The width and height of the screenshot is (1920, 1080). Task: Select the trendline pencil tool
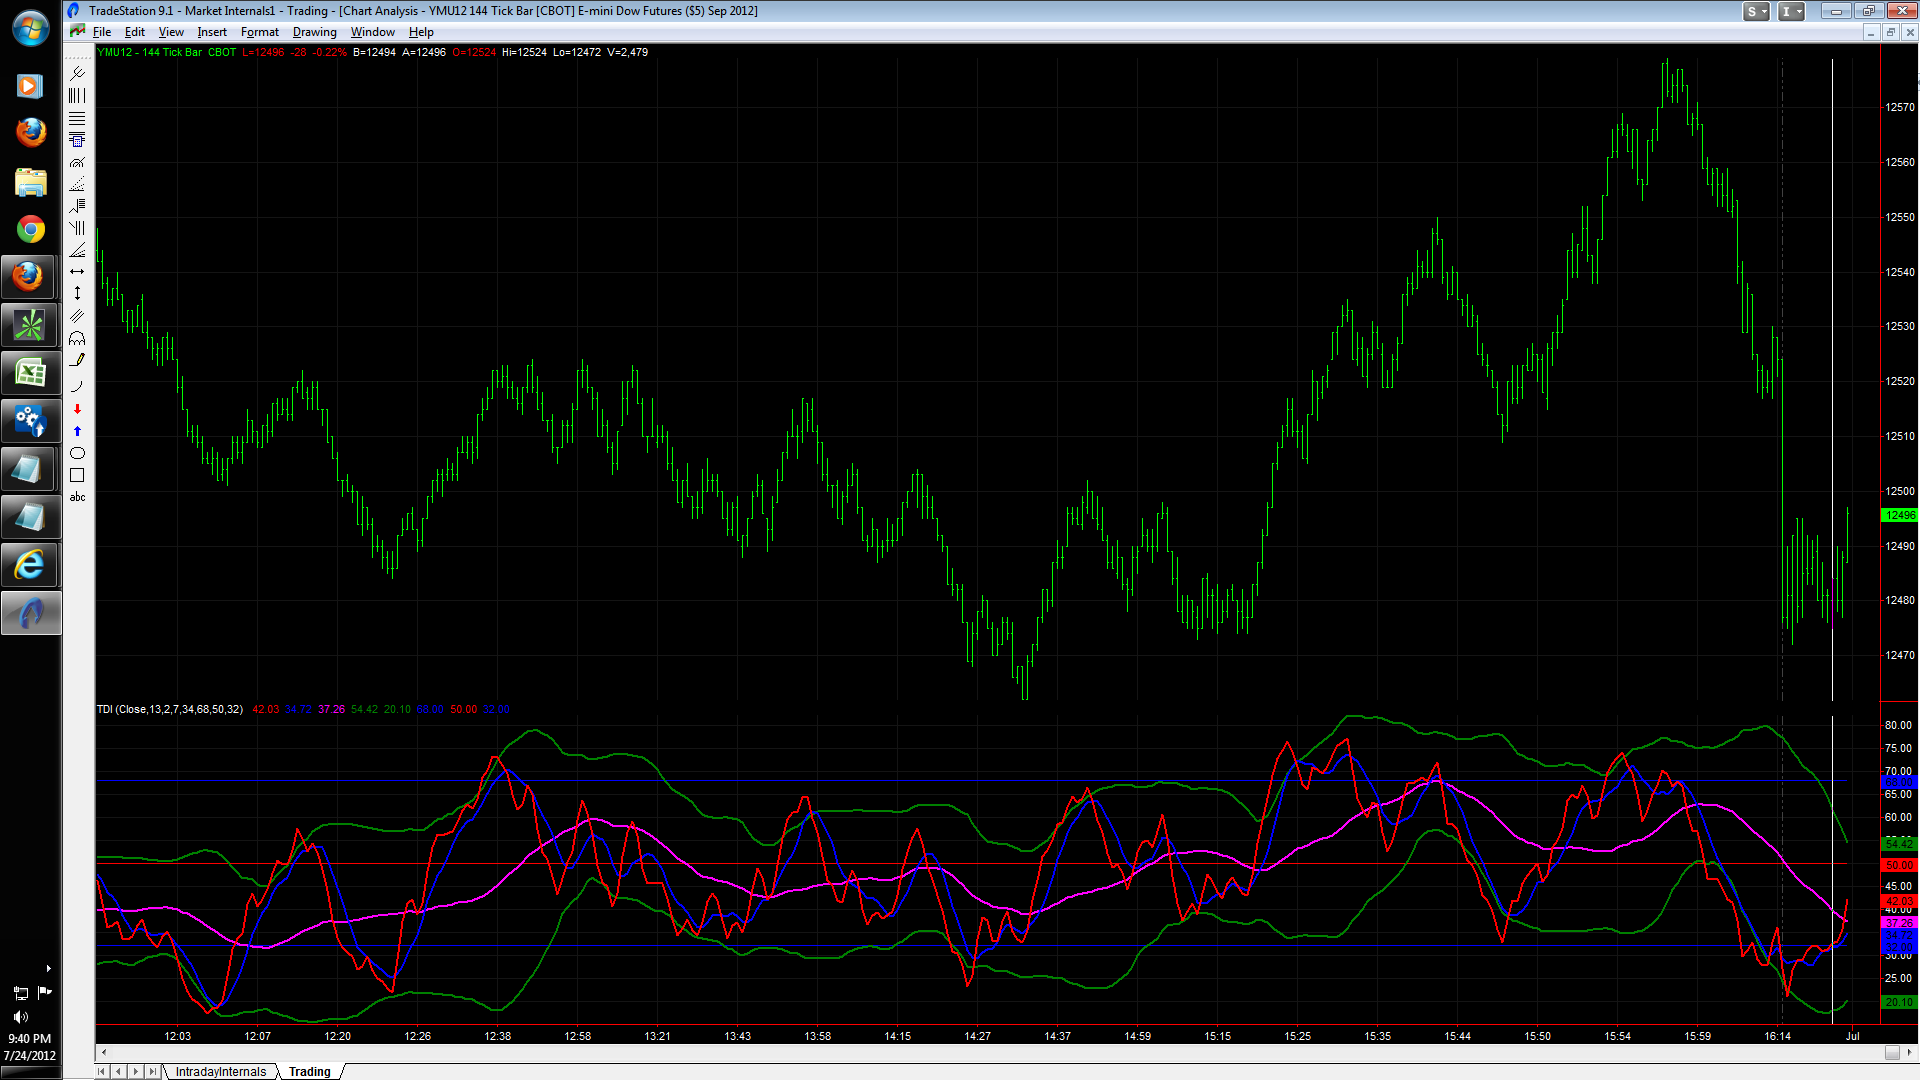point(77,360)
